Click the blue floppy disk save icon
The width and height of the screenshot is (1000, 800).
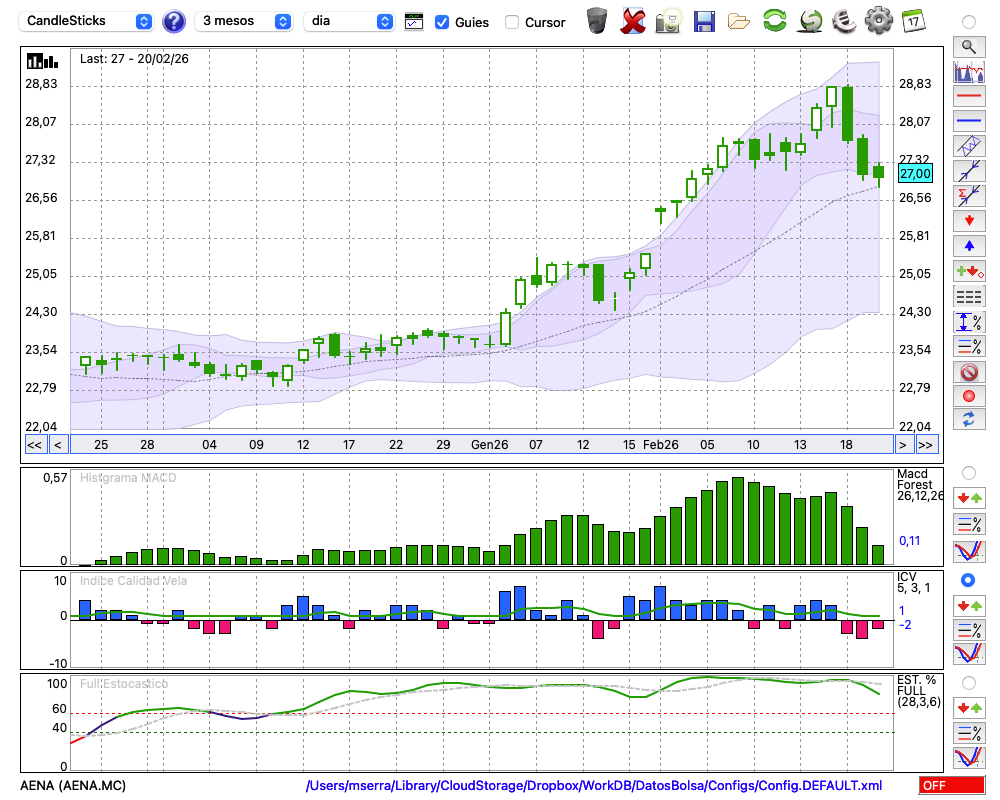[x=704, y=20]
